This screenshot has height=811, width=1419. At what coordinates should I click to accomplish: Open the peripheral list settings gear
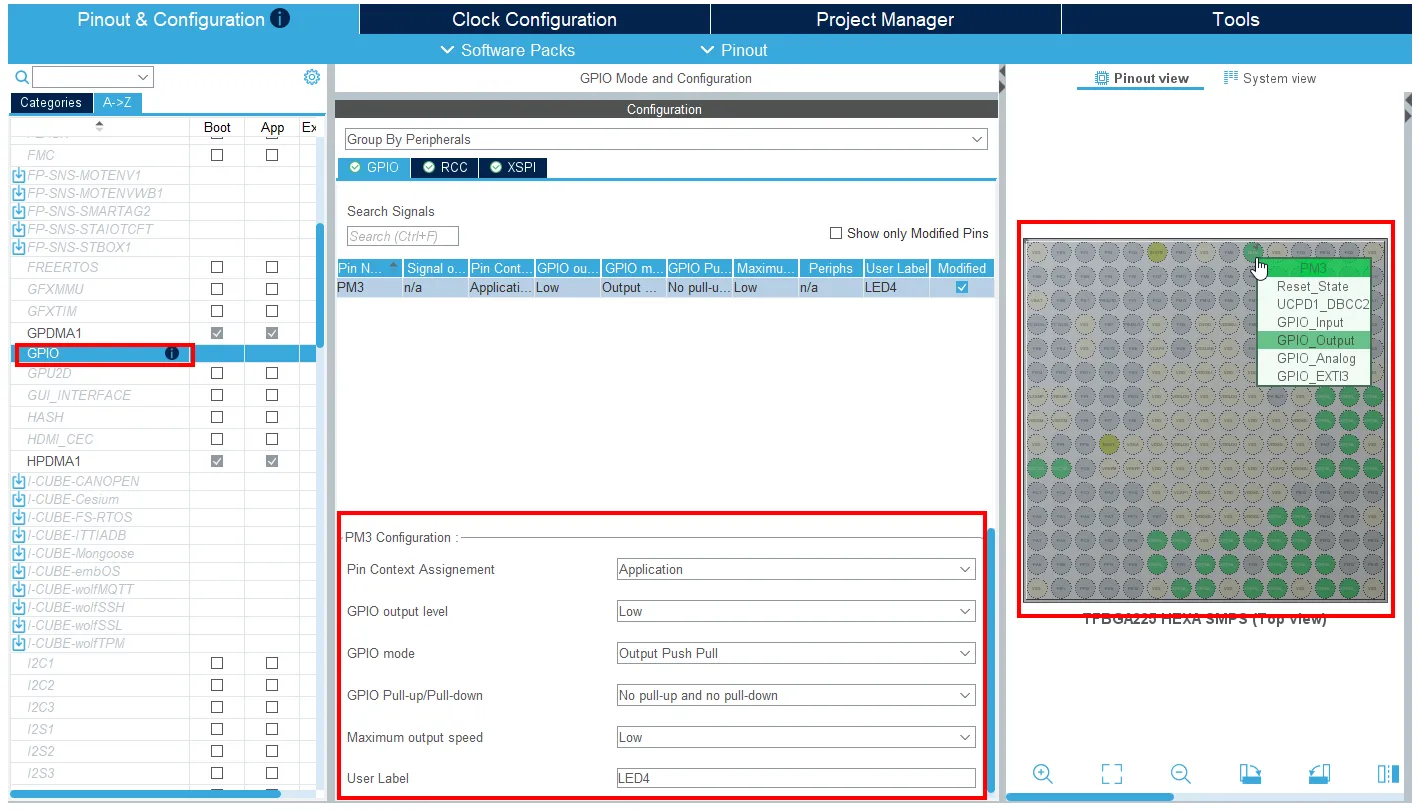coord(312,77)
